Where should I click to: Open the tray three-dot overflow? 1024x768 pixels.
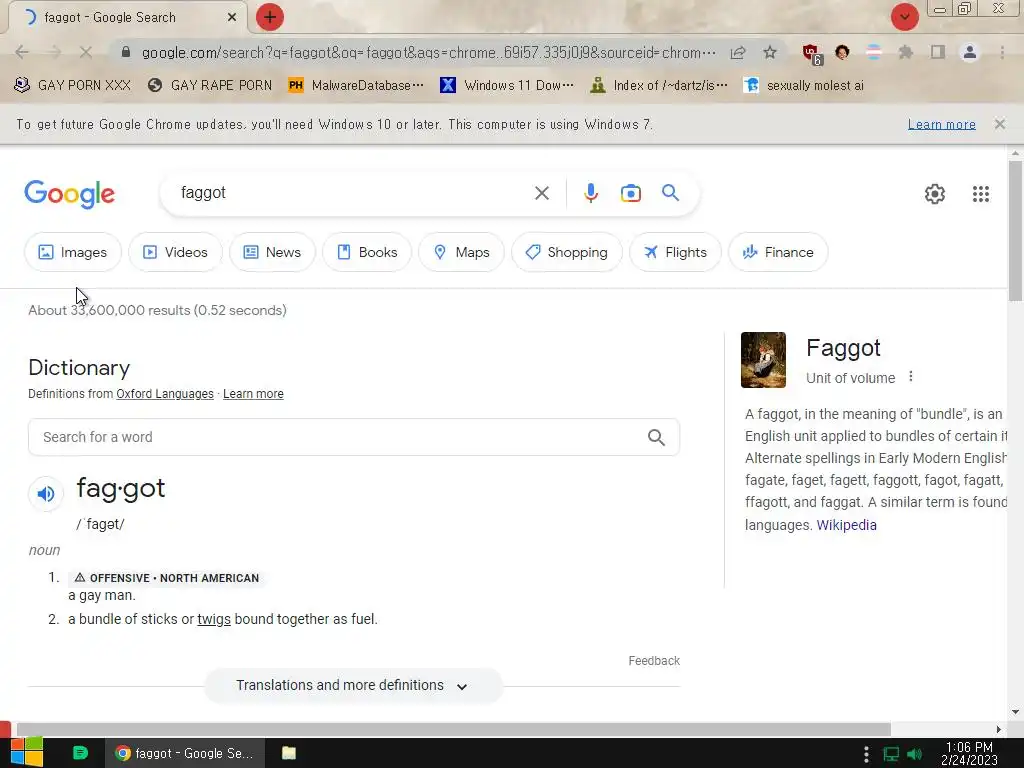pos(866,754)
